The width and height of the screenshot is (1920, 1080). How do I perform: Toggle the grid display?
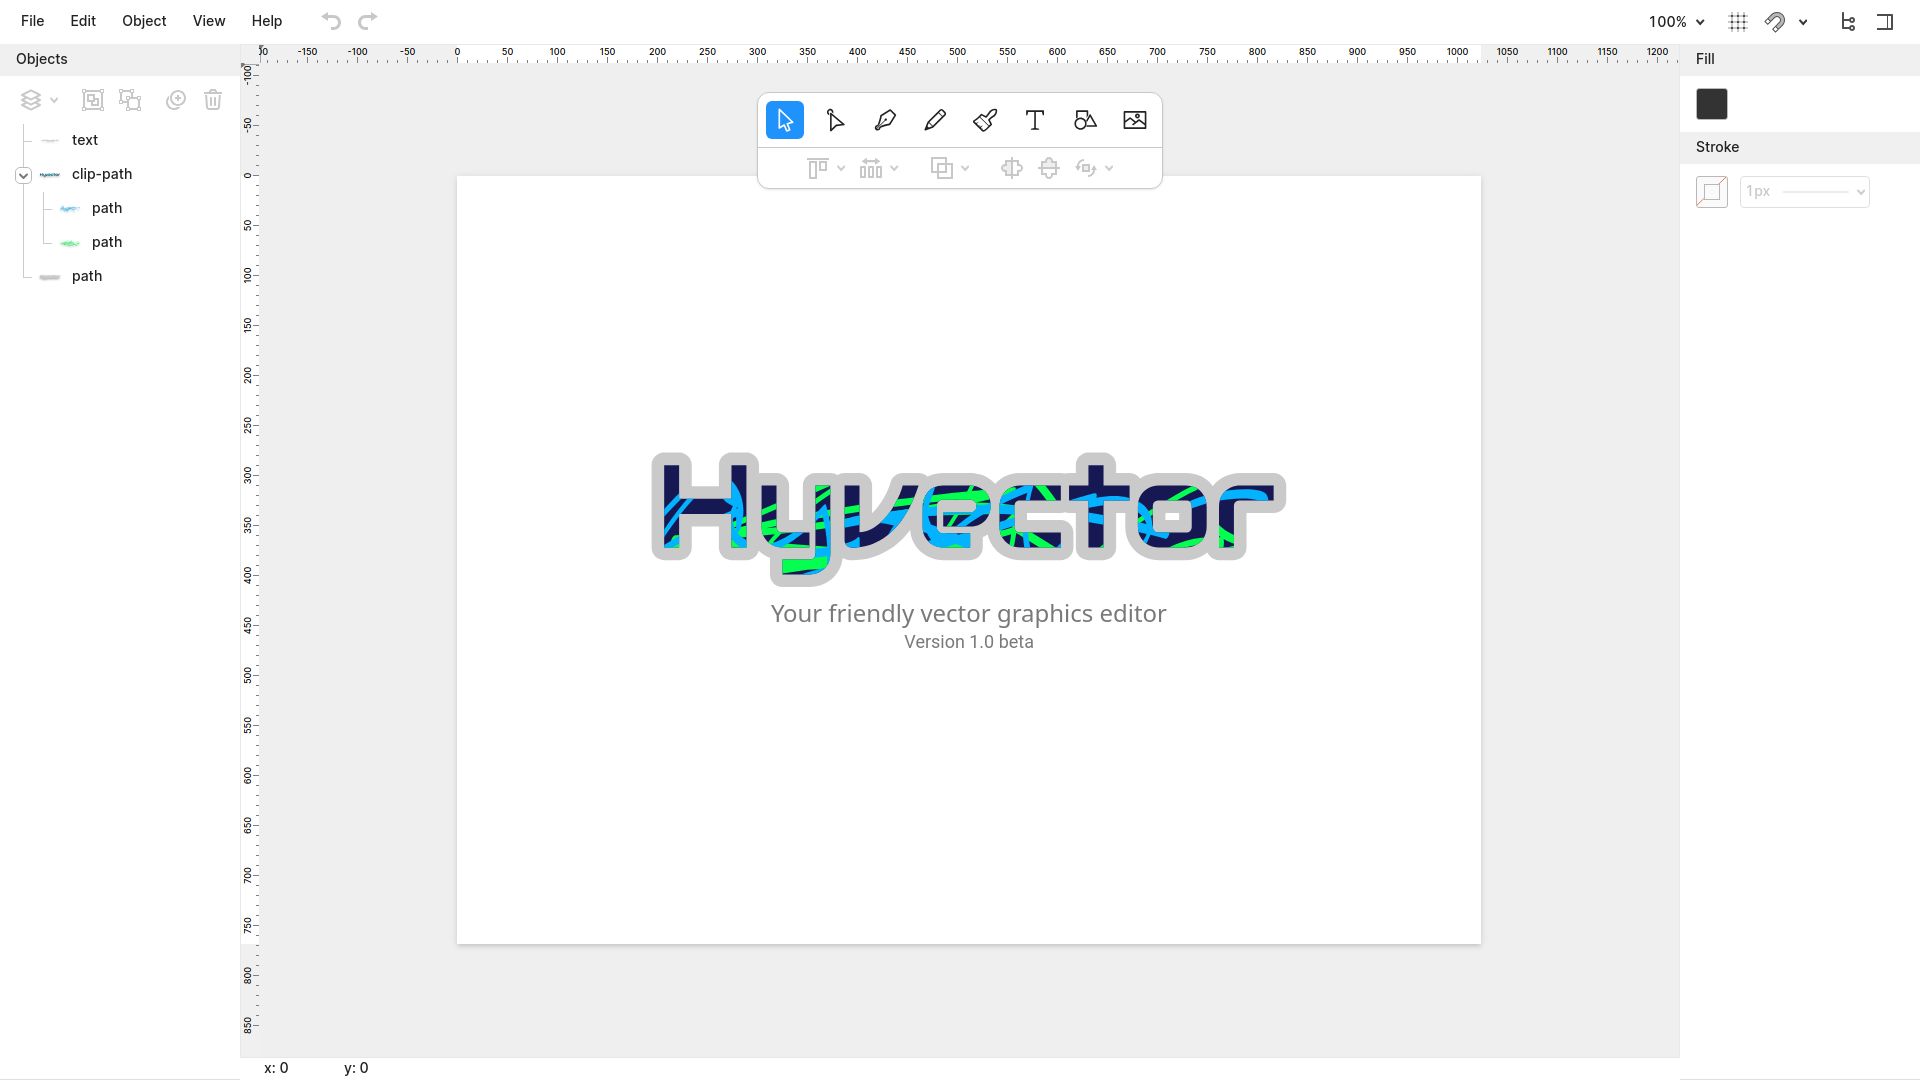coord(1738,22)
